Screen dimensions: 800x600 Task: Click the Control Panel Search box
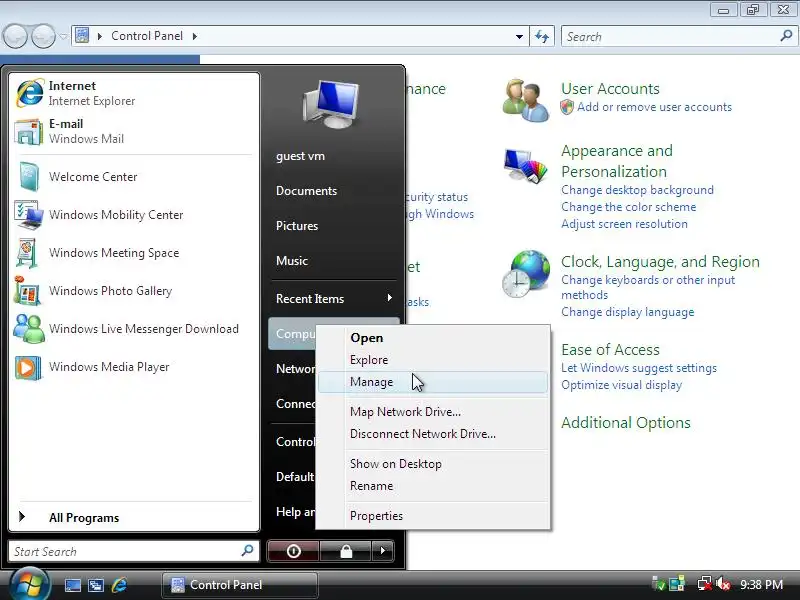(679, 37)
